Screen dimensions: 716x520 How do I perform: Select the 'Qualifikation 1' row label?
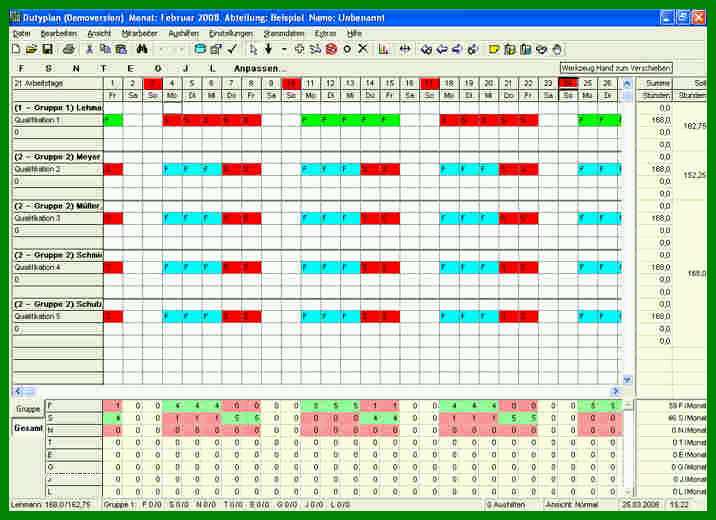click(58, 120)
